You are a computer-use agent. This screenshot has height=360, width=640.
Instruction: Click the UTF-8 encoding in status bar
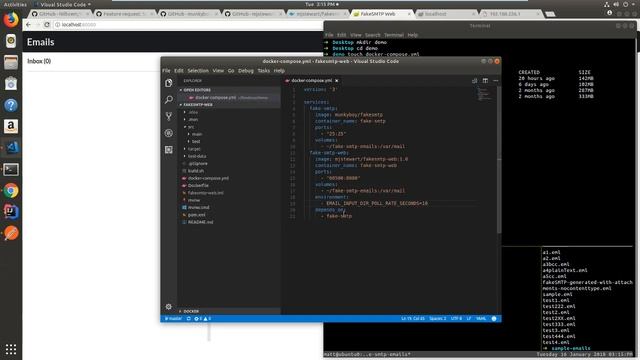(x=456, y=318)
